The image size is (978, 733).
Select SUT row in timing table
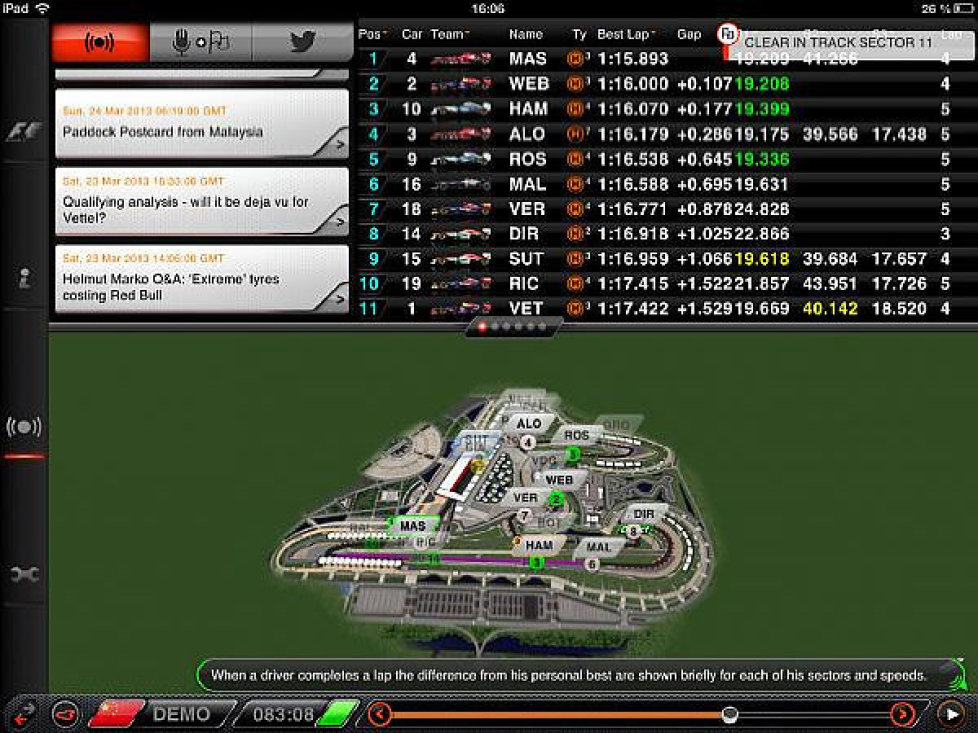666,259
